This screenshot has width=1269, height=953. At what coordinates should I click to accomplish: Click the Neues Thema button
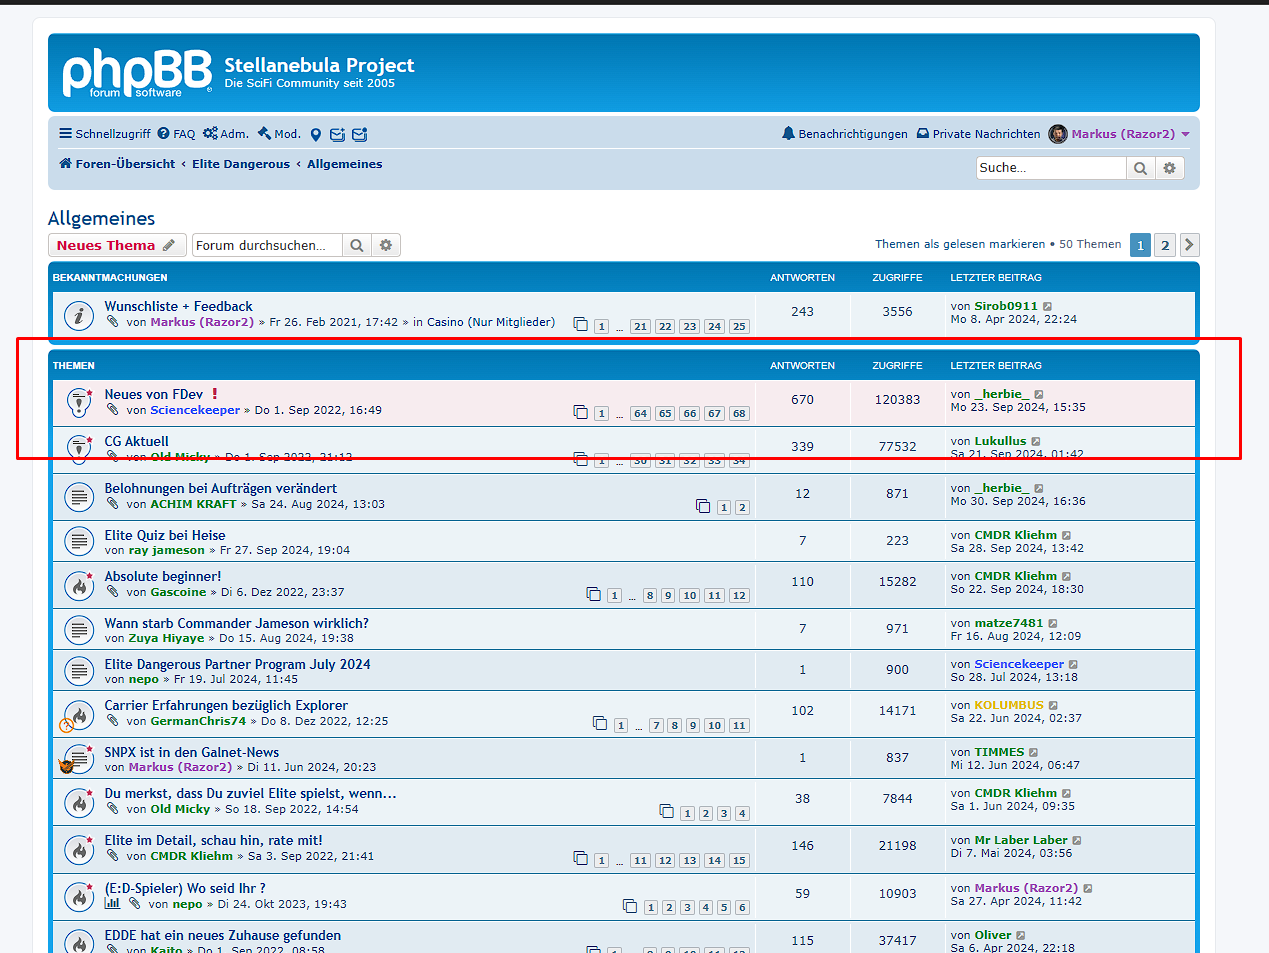pyautogui.click(x=116, y=245)
